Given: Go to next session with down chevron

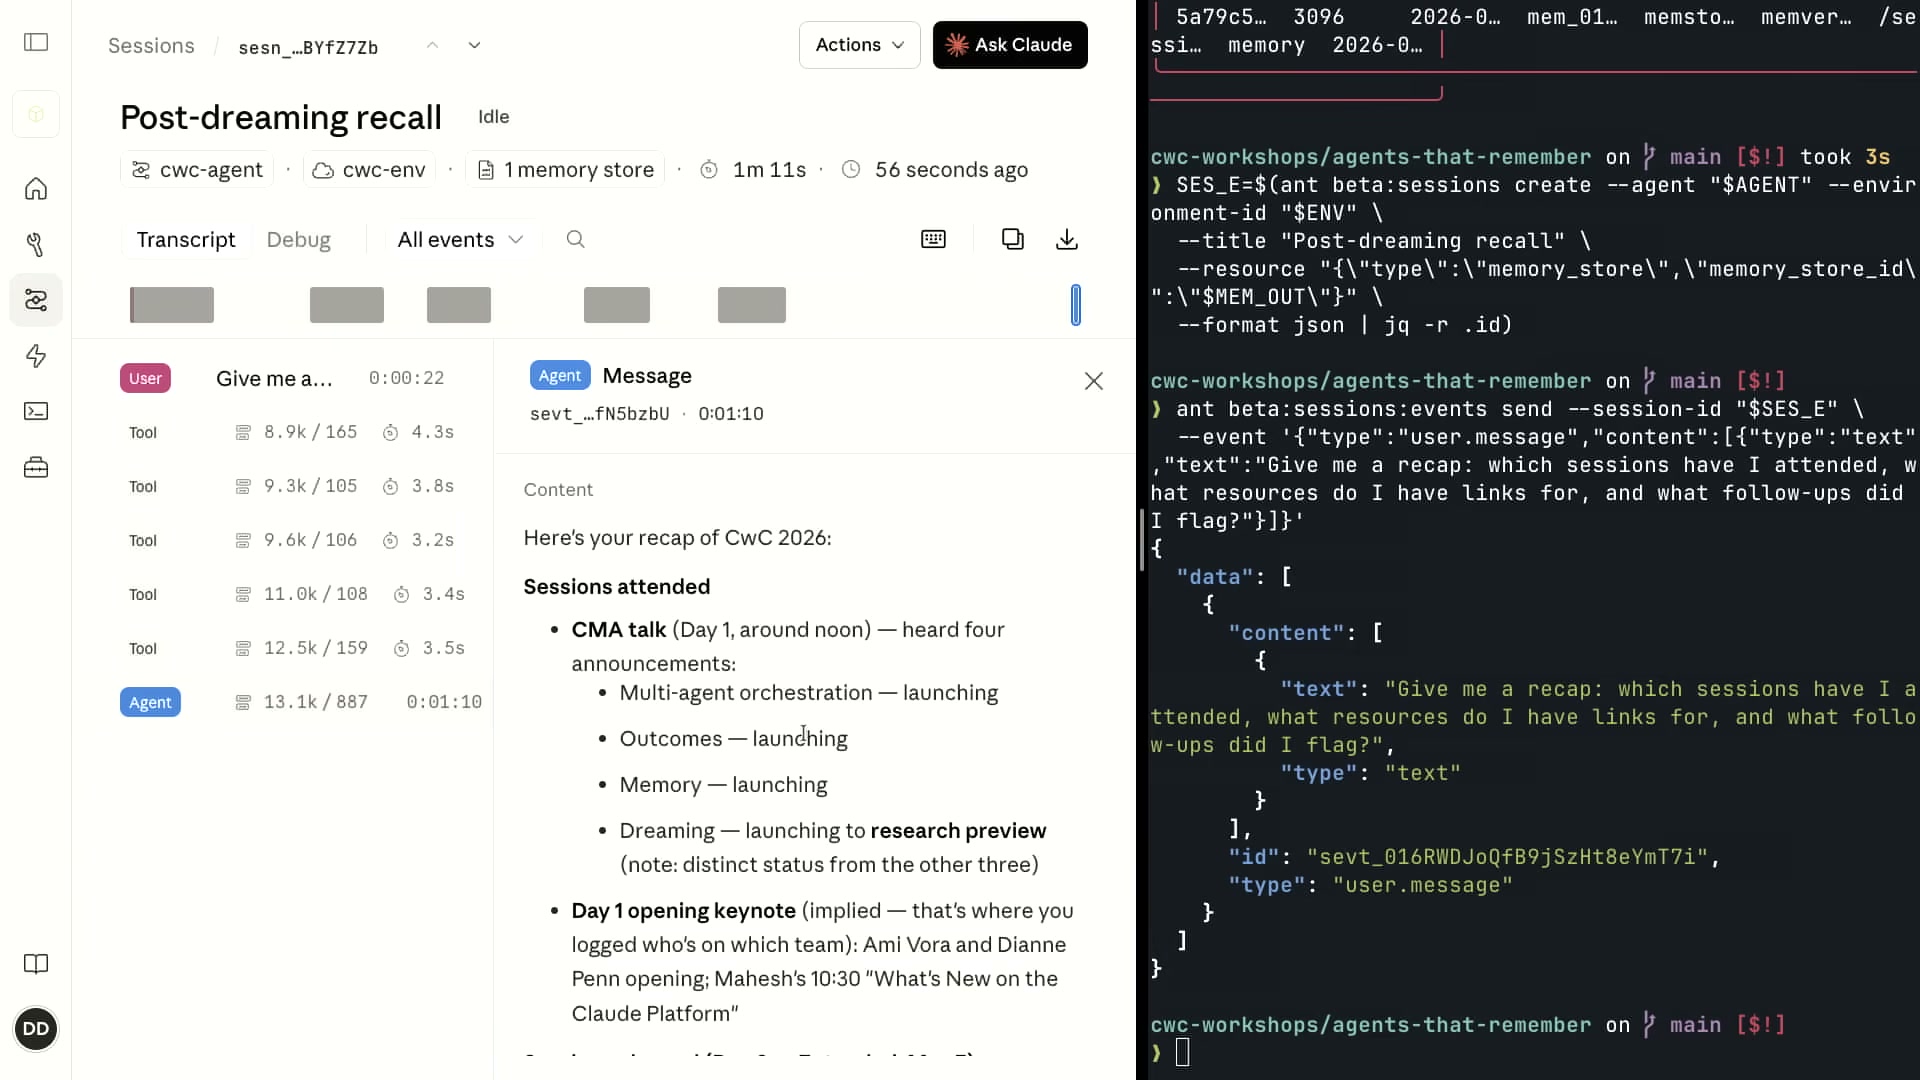Looking at the screenshot, I should pos(474,45).
